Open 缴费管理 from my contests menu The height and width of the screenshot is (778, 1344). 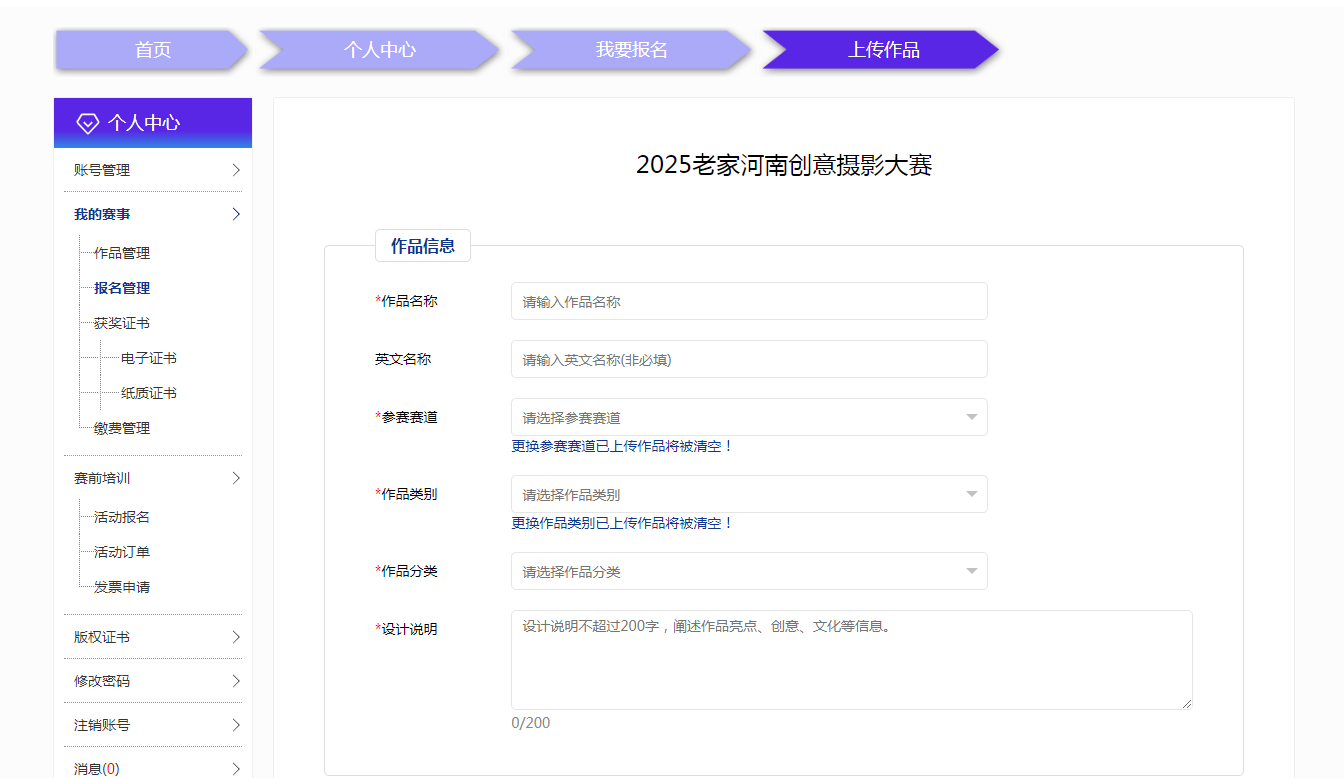point(121,427)
